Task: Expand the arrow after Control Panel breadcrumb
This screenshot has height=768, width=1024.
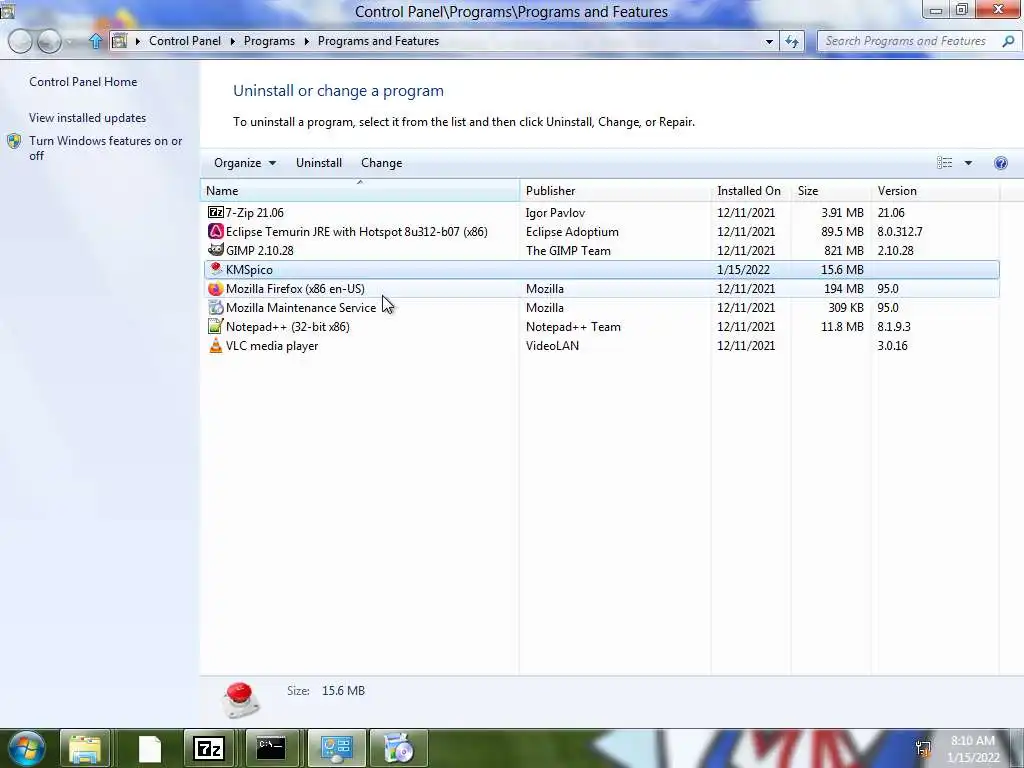Action: click(x=232, y=41)
